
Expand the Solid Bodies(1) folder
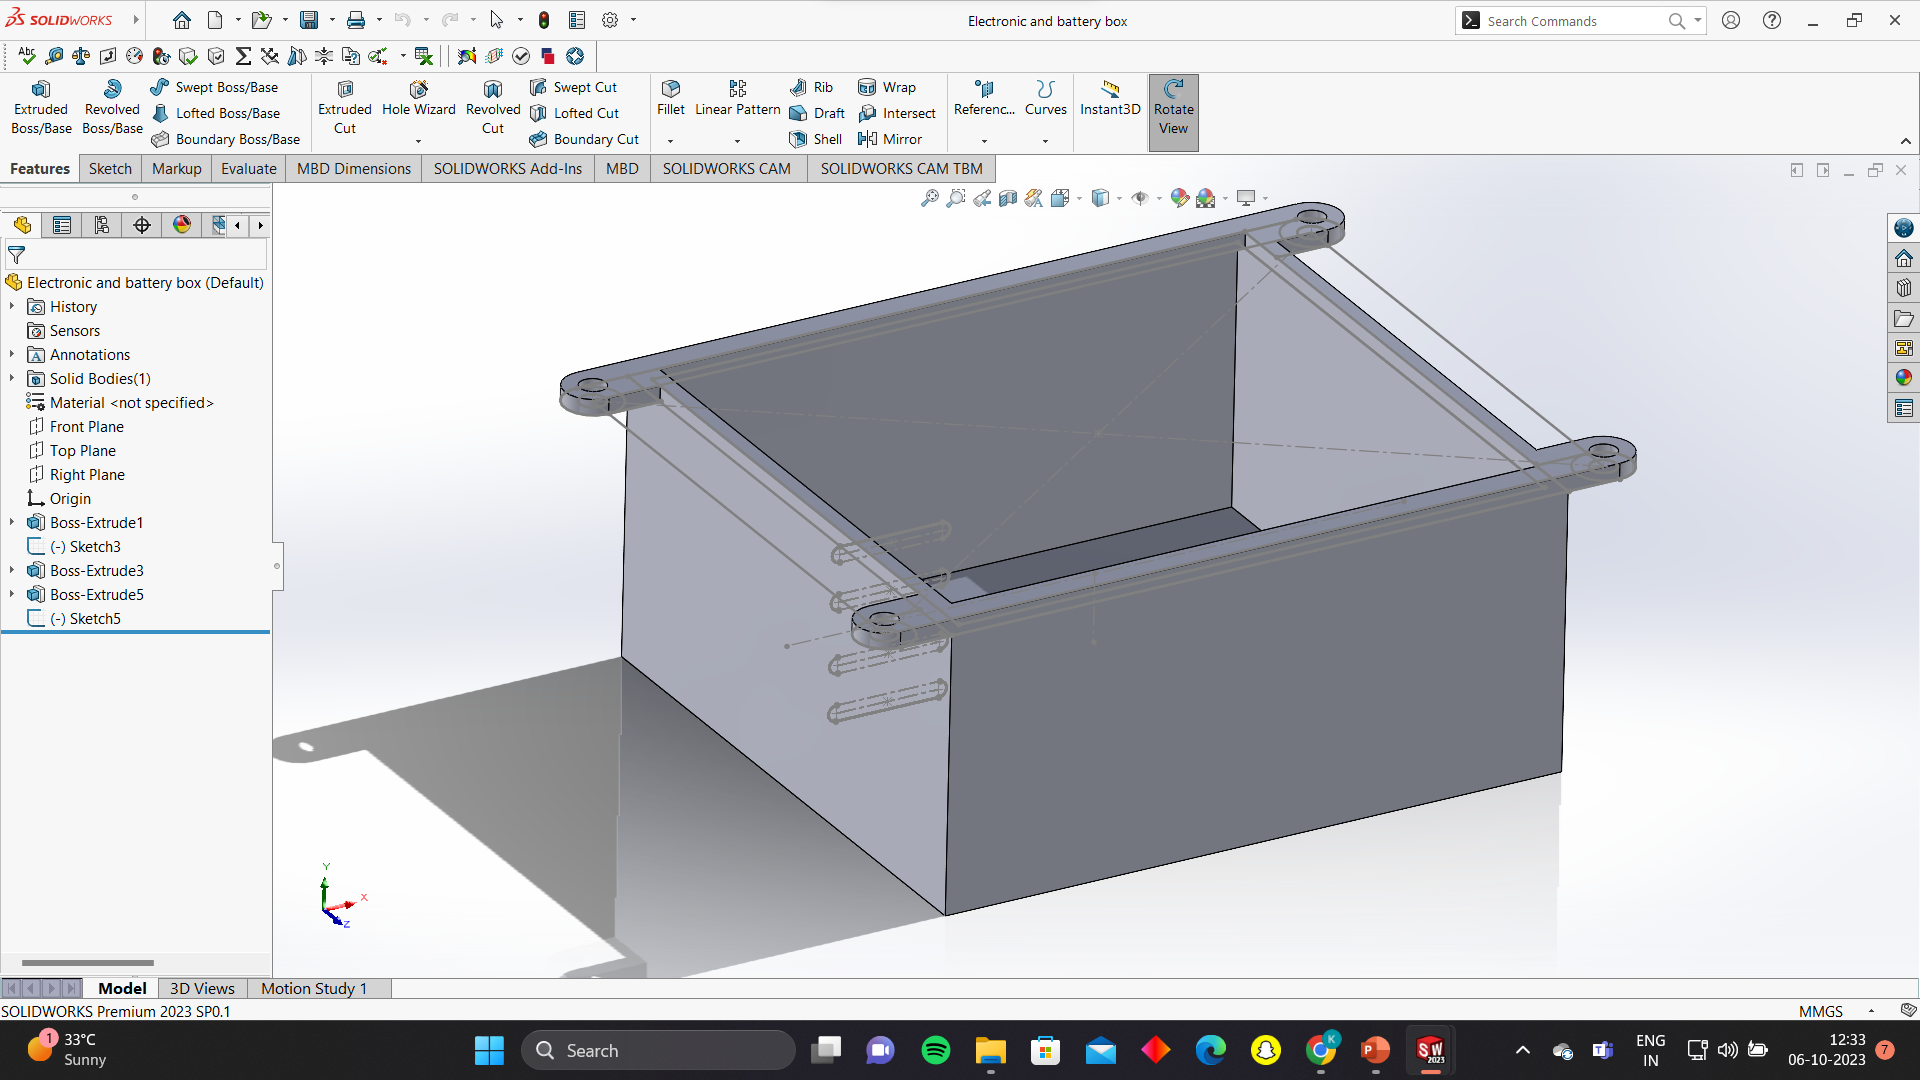[12, 378]
